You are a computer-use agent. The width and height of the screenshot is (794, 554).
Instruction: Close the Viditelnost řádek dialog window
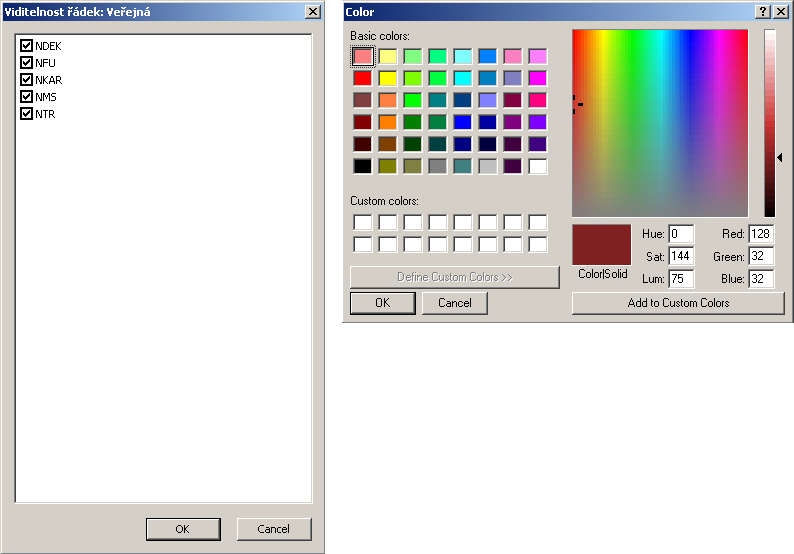[x=312, y=11]
